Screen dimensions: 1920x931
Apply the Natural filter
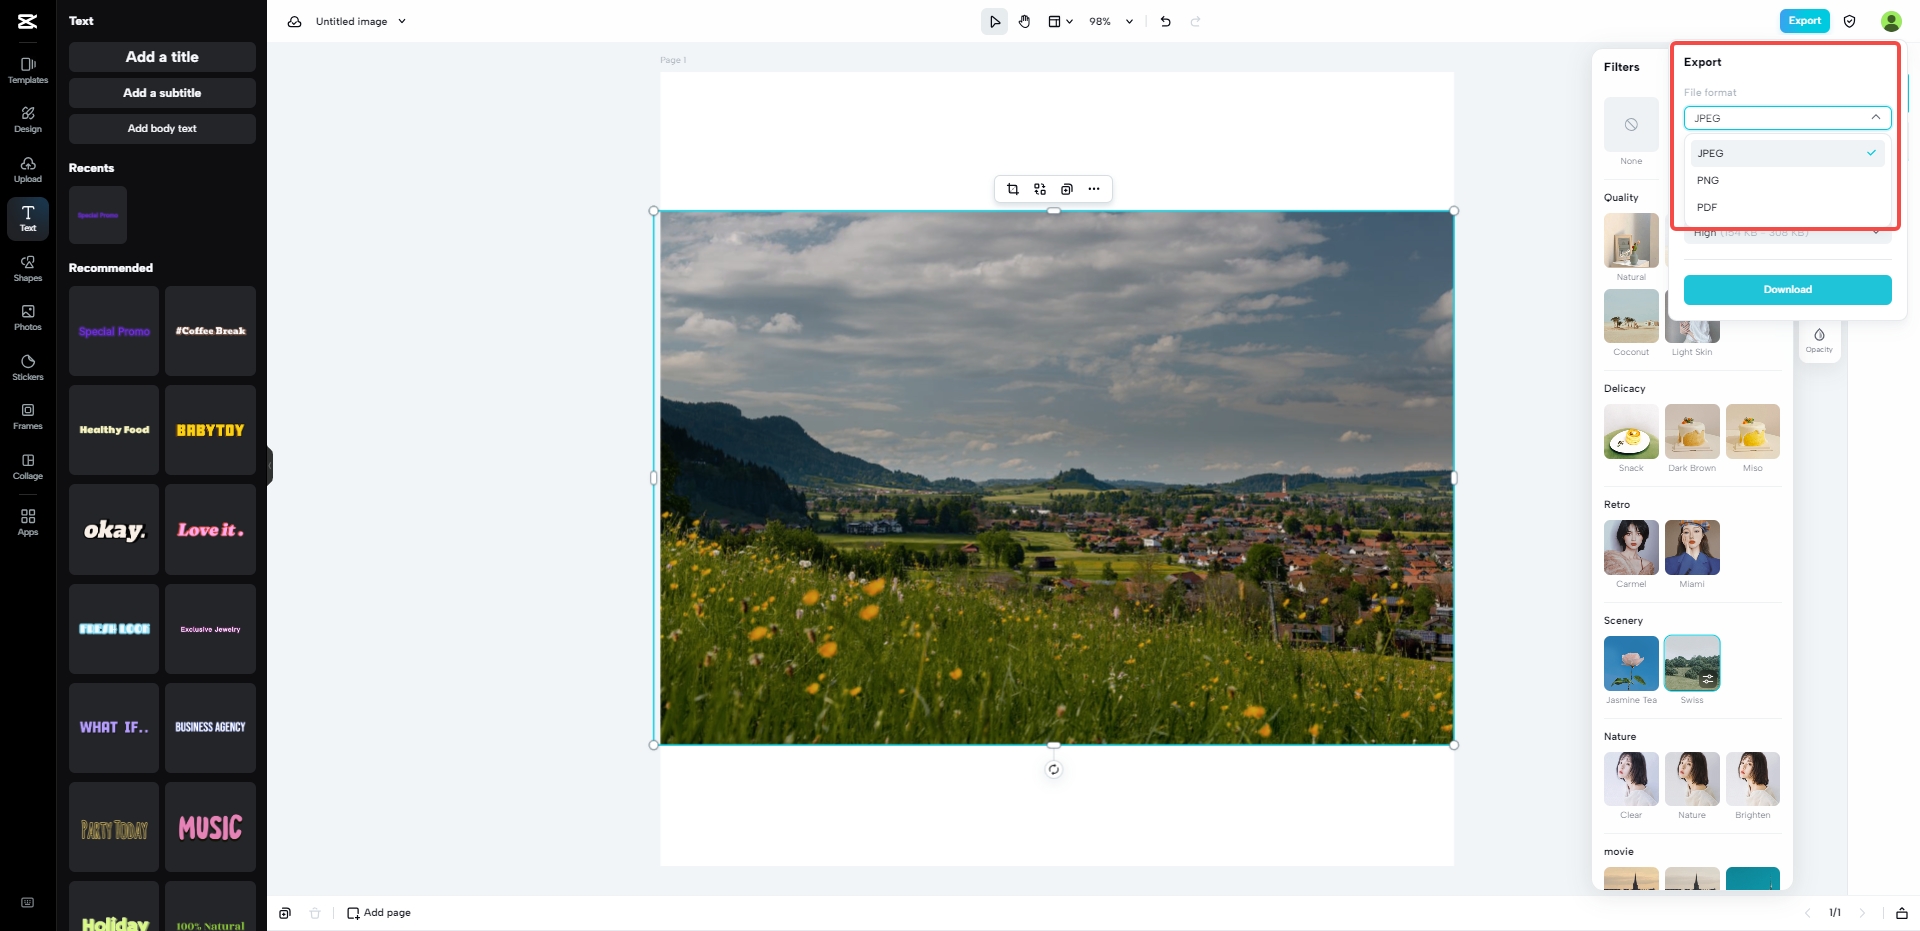[x=1631, y=240]
